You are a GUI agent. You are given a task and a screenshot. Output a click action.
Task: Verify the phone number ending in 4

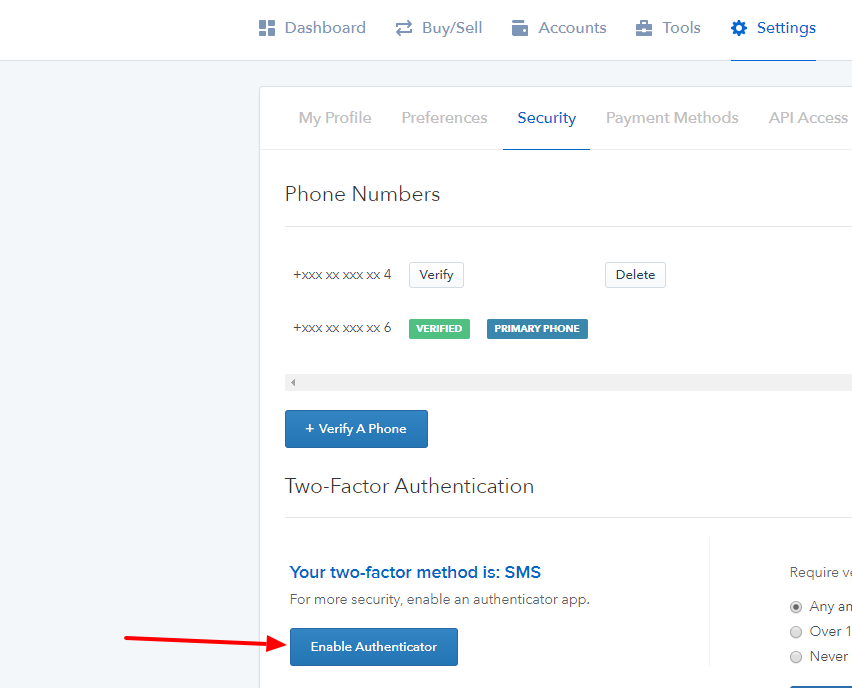(436, 274)
